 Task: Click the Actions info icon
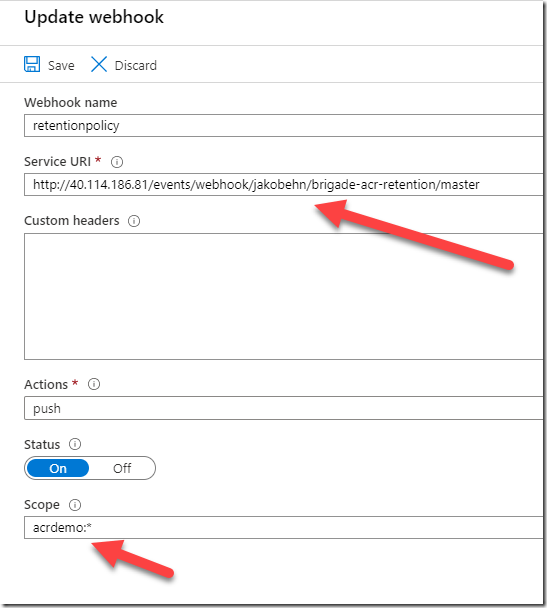[94, 384]
